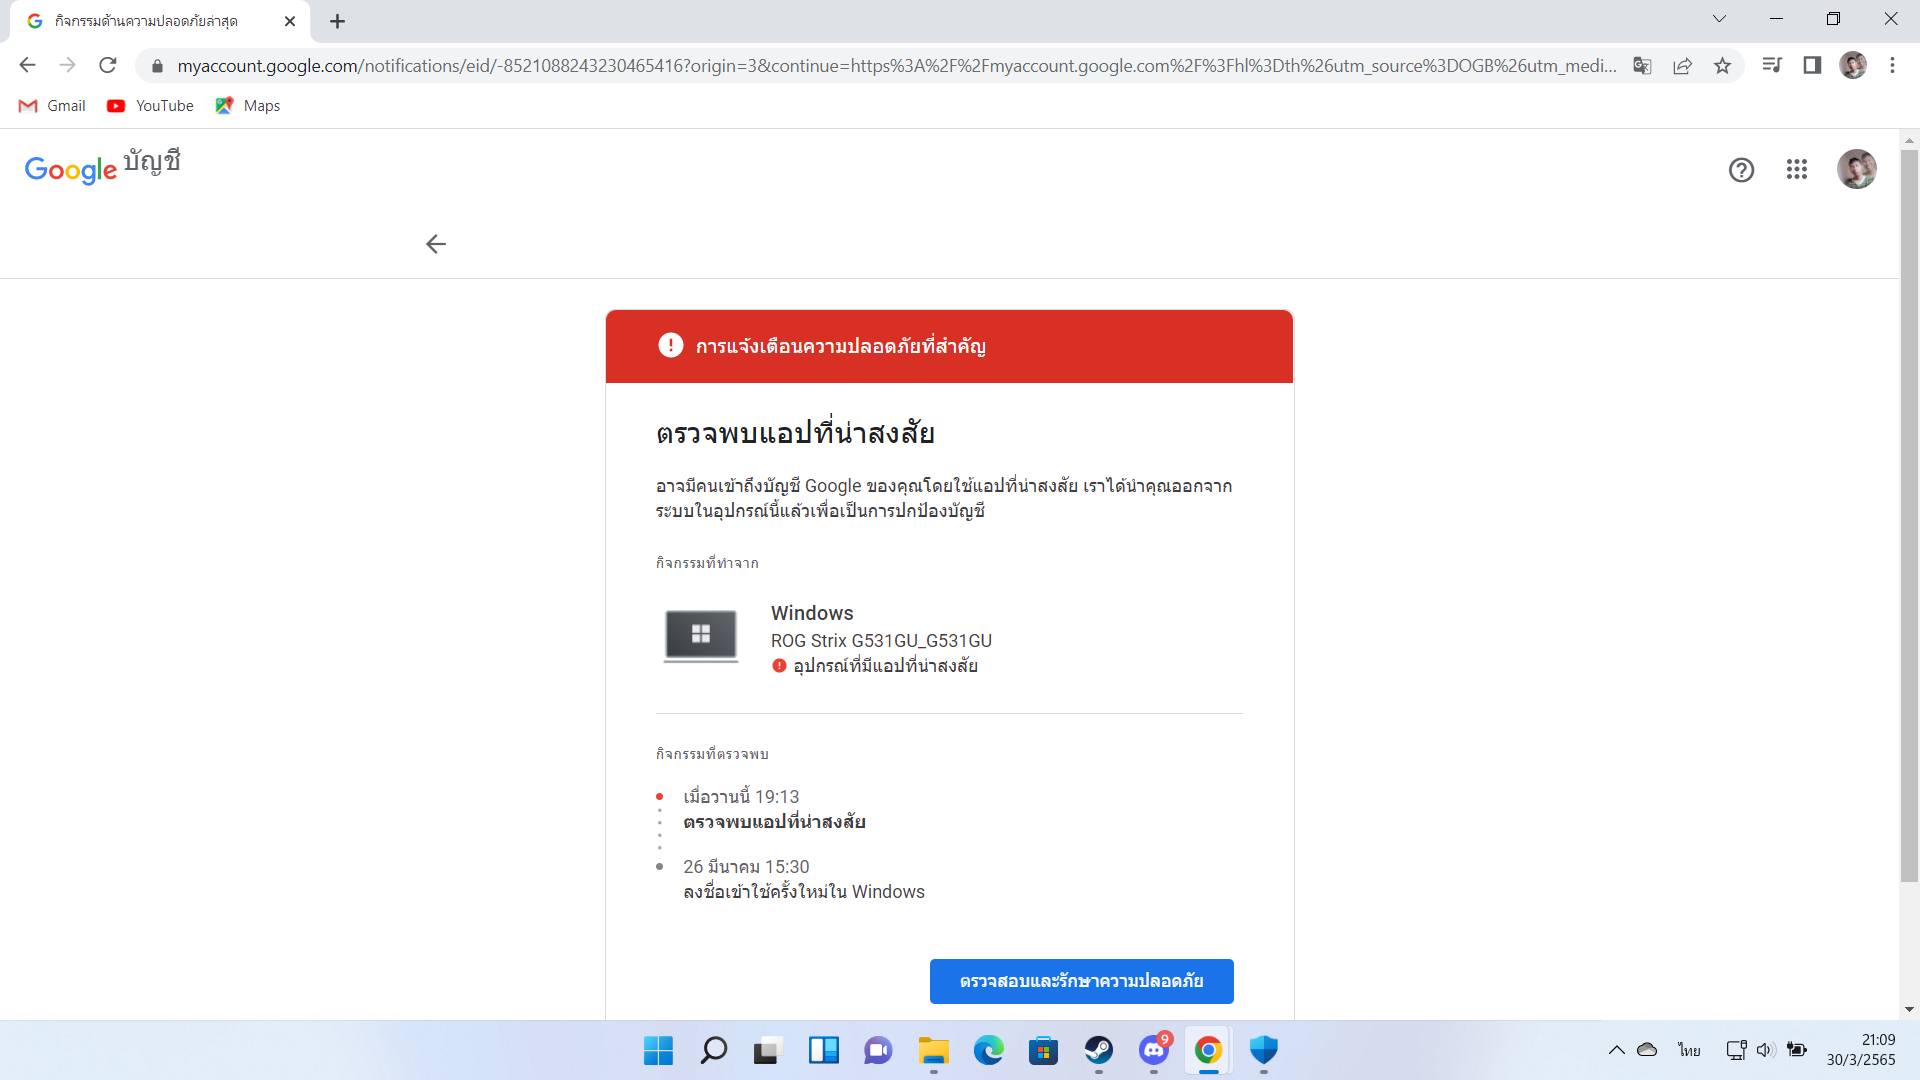The height and width of the screenshot is (1080, 1920).
Task: Open the Google apps grid icon
Action: [1797, 170]
